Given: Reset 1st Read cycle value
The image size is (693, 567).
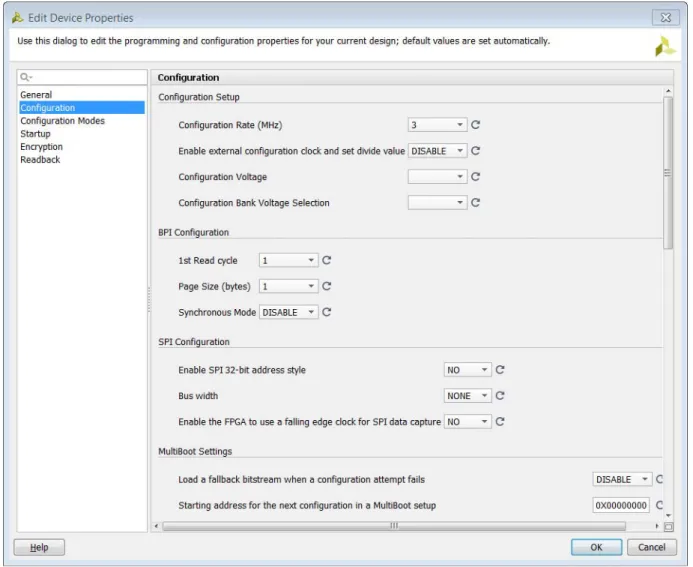Looking at the screenshot, I should click(x=327, y=260).
